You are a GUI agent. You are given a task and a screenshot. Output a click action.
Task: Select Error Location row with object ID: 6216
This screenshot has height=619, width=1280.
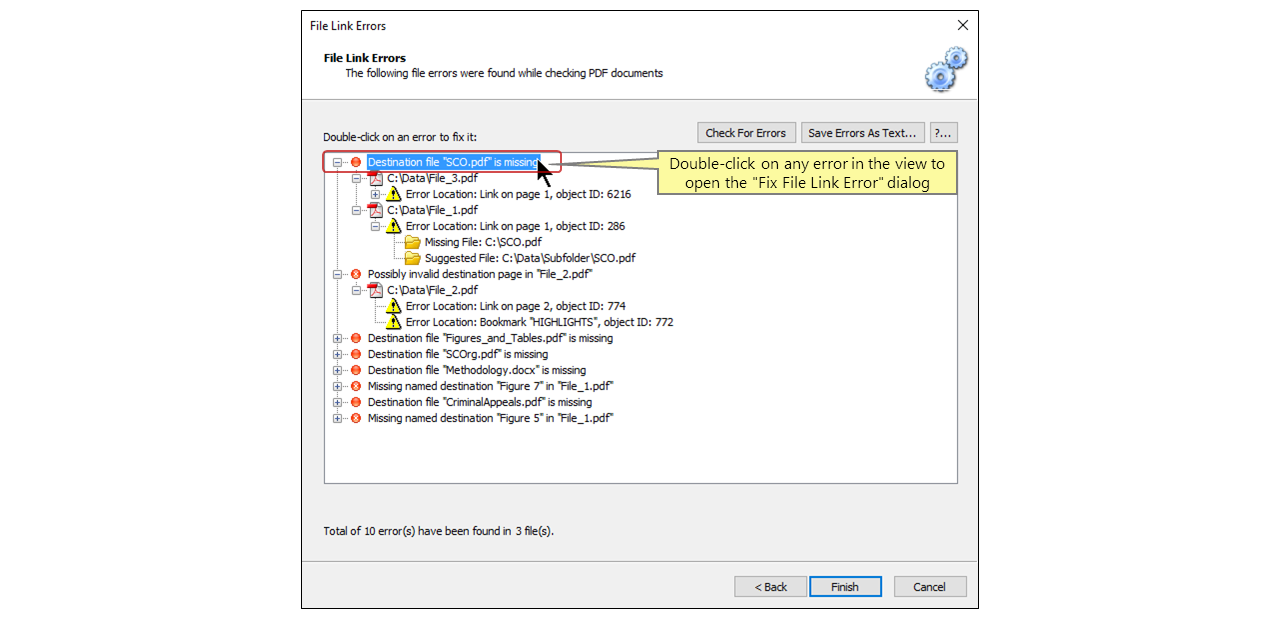518,194
